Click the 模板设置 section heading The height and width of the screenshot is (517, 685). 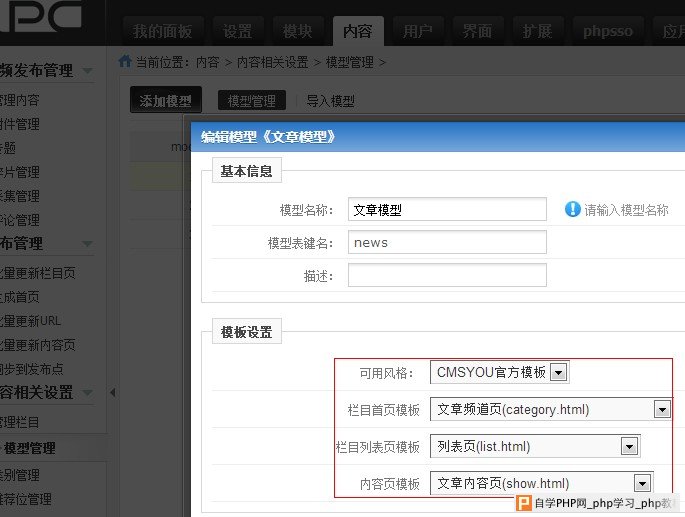click(246, 332)
